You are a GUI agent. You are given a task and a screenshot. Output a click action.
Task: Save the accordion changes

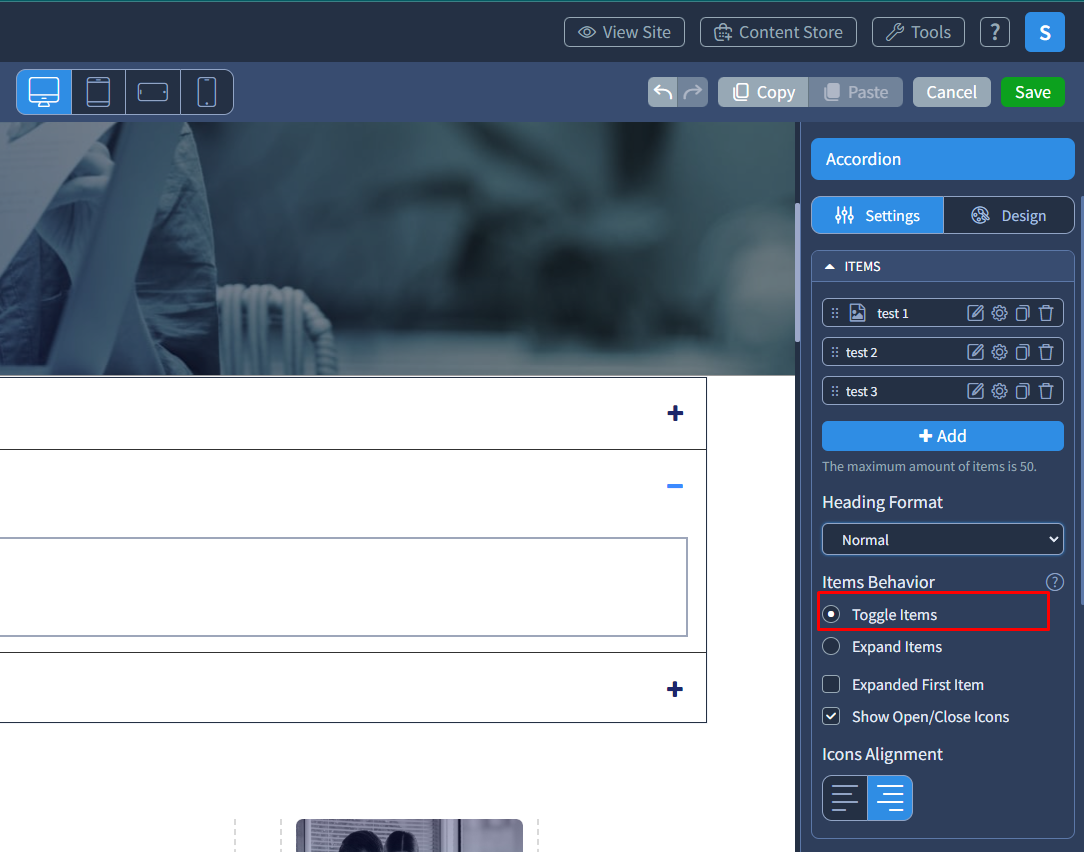coord(1032,91)
